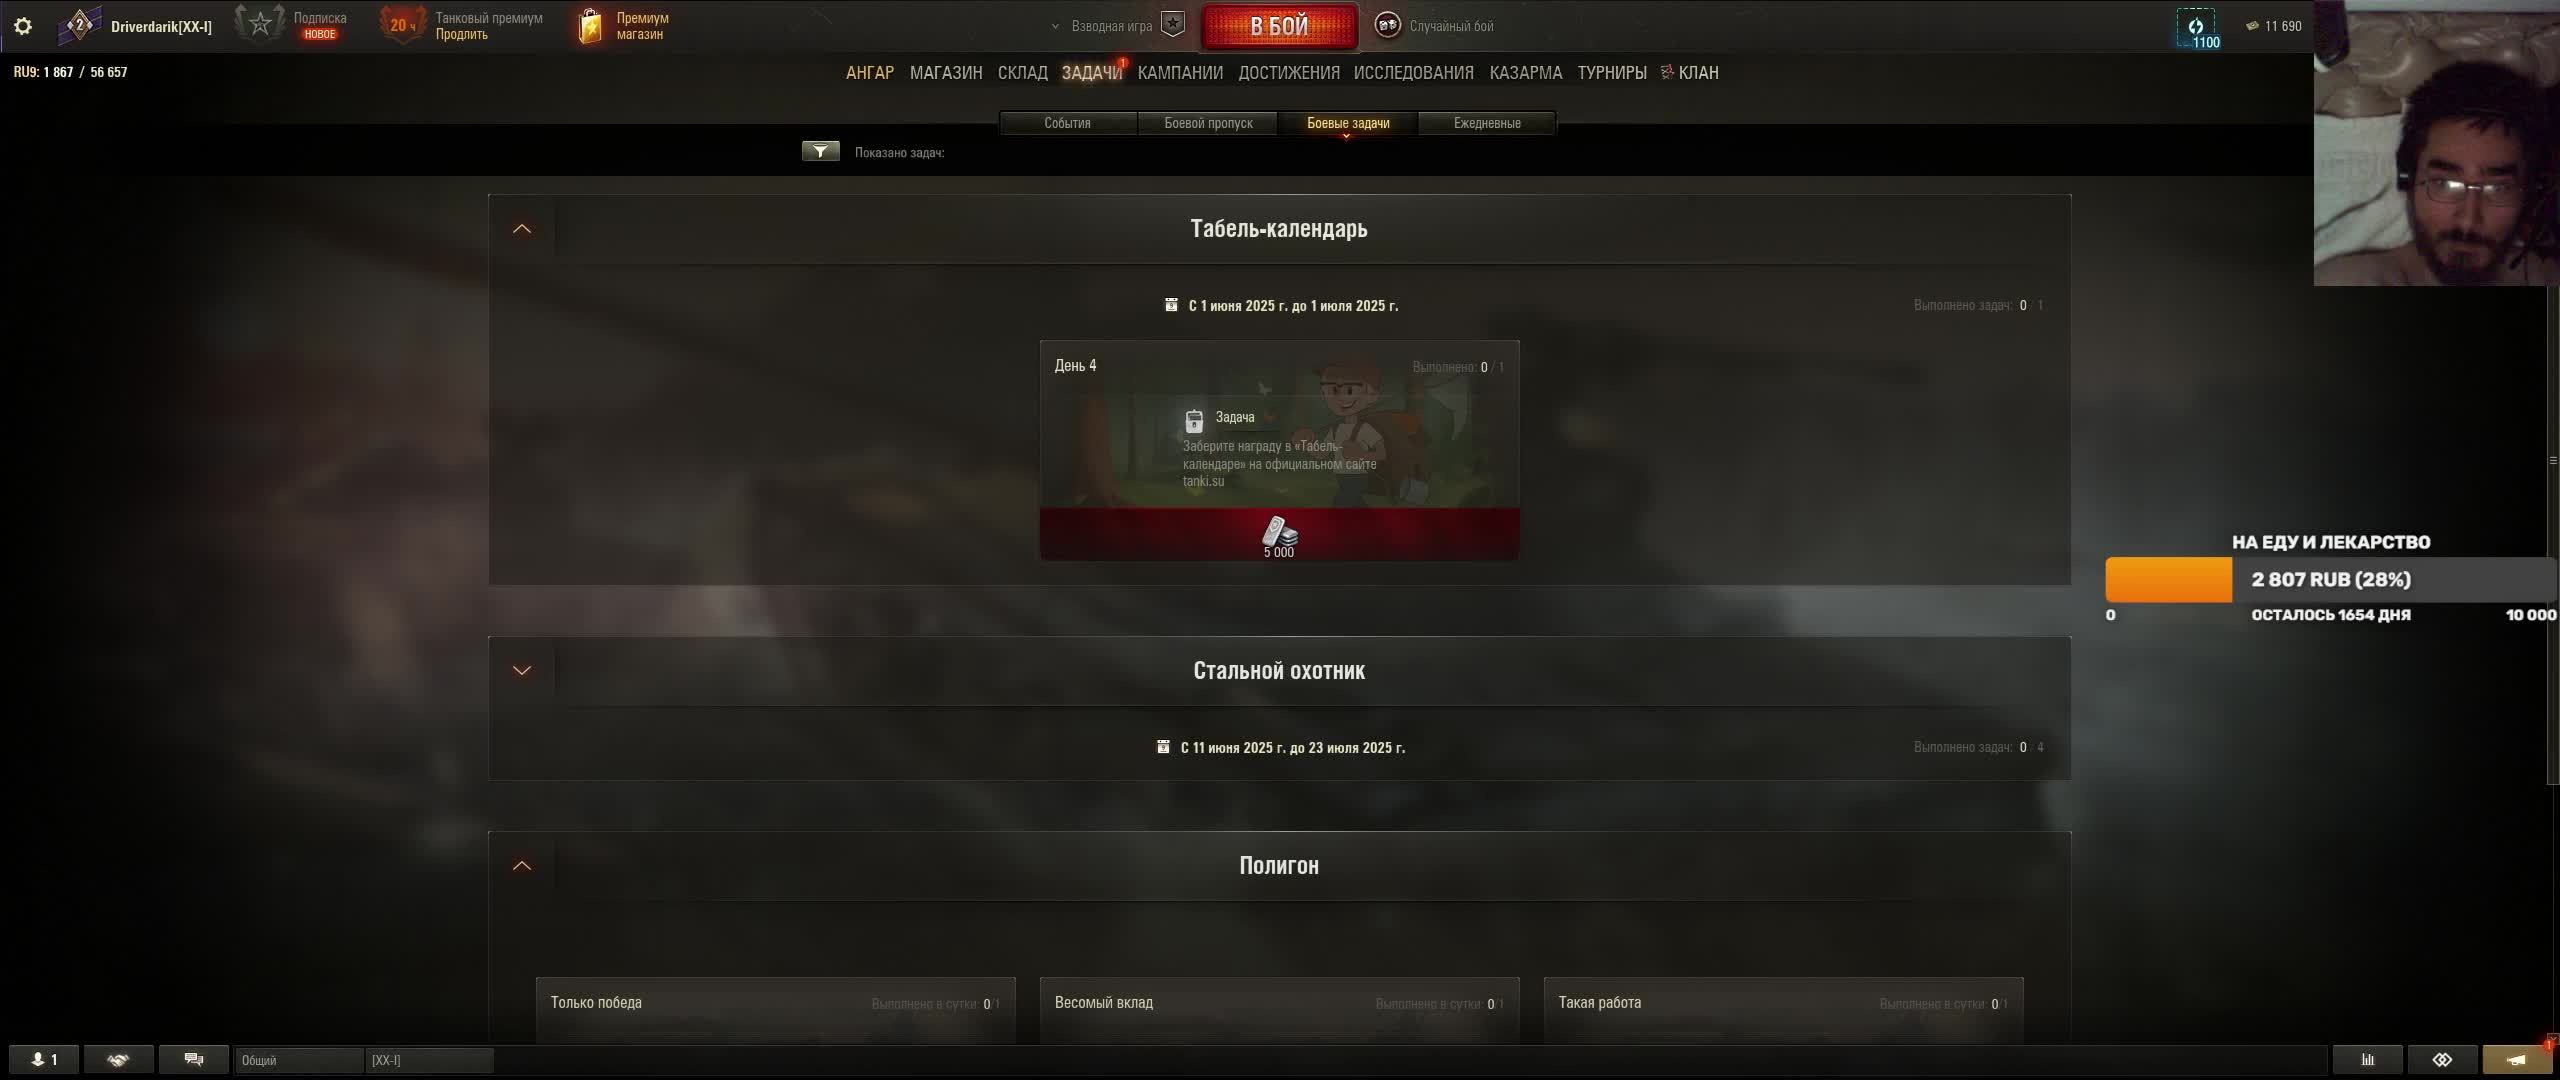Collapse the Полигон section
Screen dimensions: 2560x1080
[x=522, y=866]
